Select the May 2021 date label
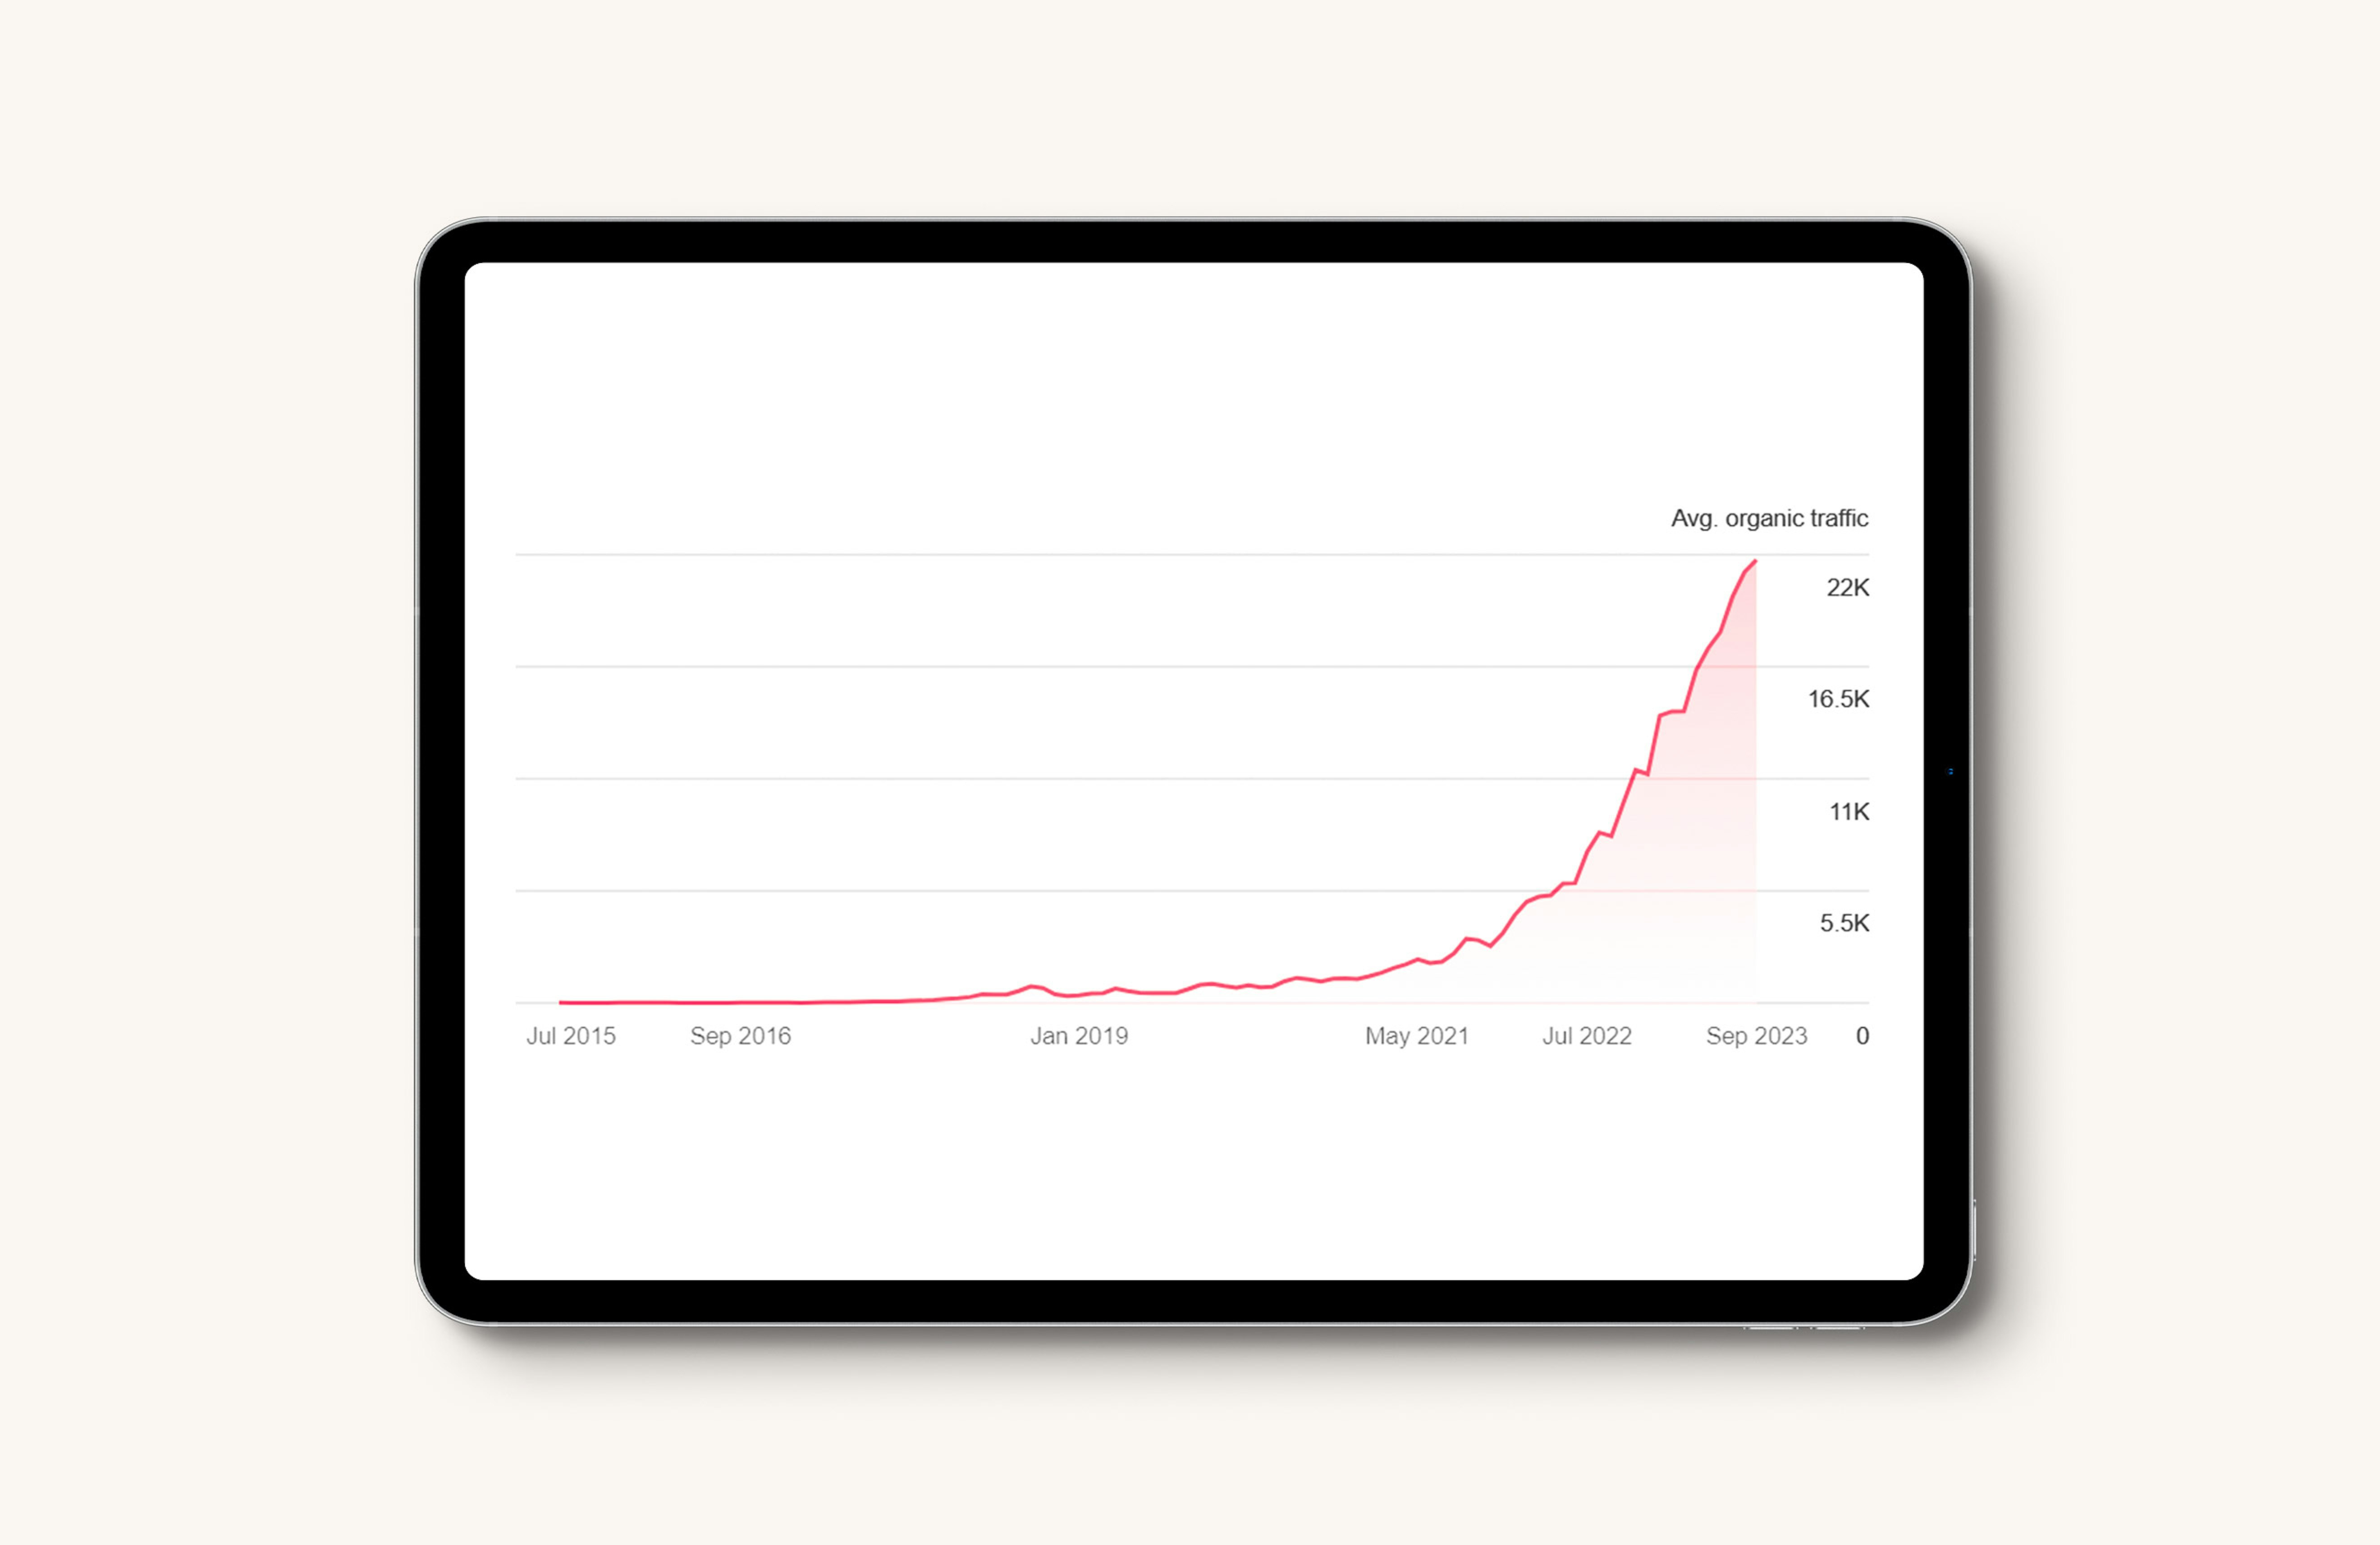Screen dimensions: 2380x1545 click(x=1416, y=1036)
